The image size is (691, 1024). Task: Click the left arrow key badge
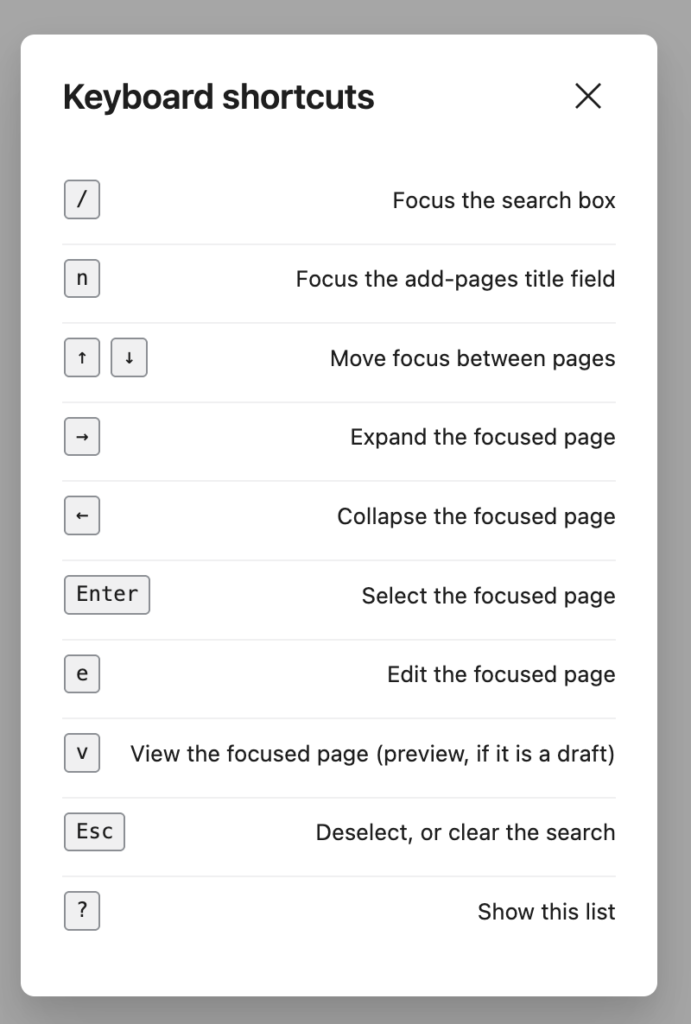[x=82, y=515]
